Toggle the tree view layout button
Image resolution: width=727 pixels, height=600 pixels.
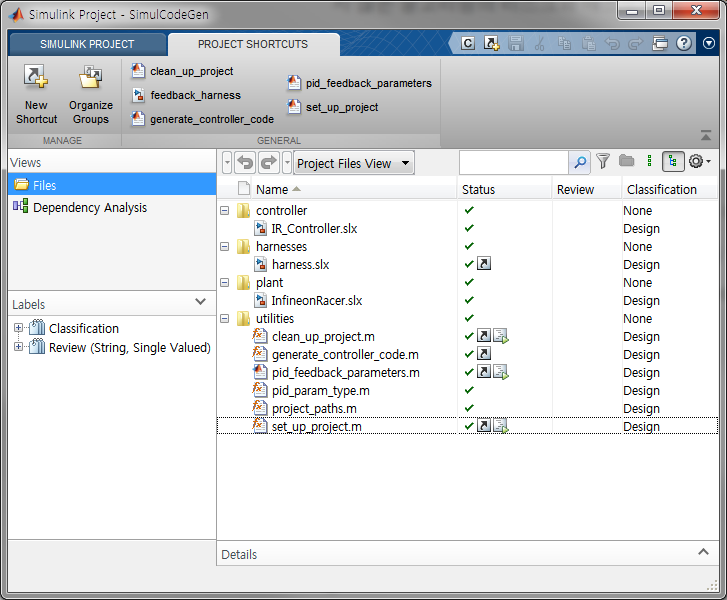click(673, 162)
